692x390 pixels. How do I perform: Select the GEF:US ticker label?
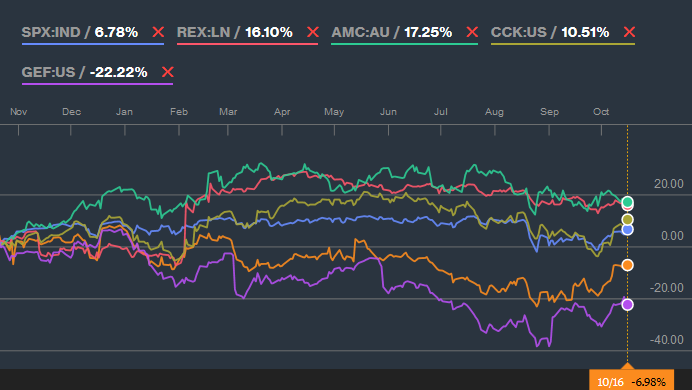point(49,72)
